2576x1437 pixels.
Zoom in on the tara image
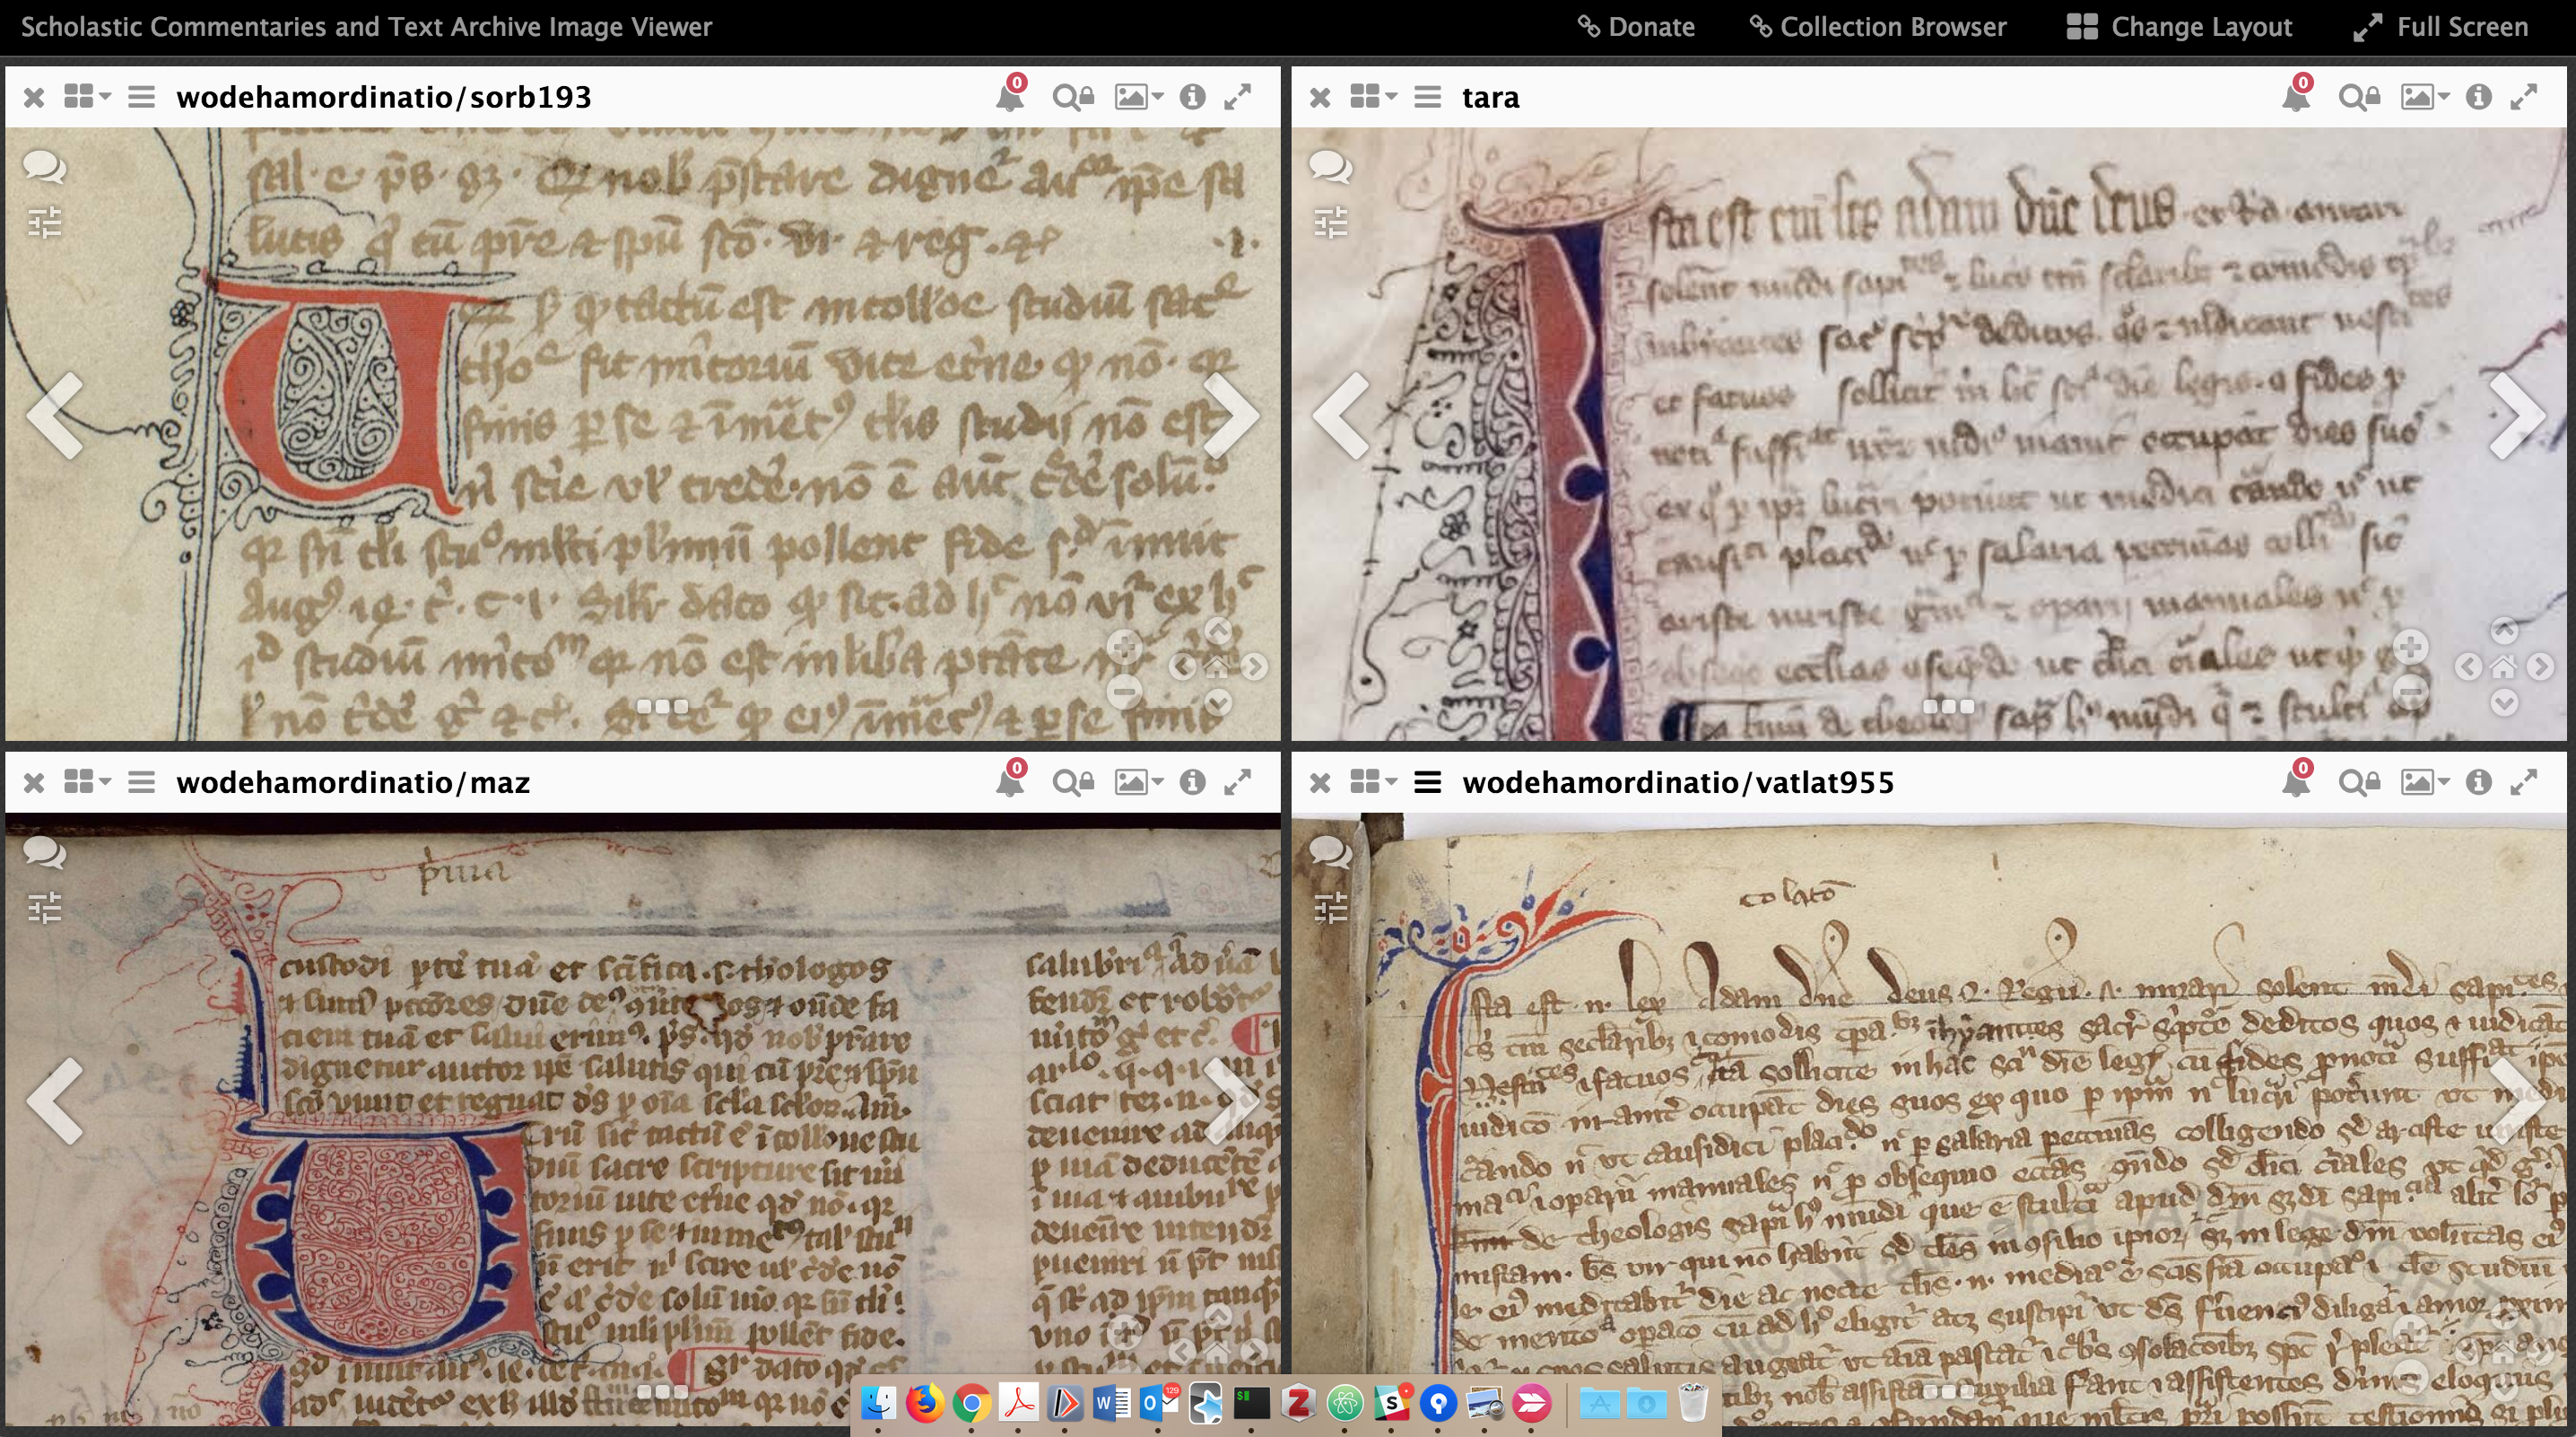[x=2410, y=646]
